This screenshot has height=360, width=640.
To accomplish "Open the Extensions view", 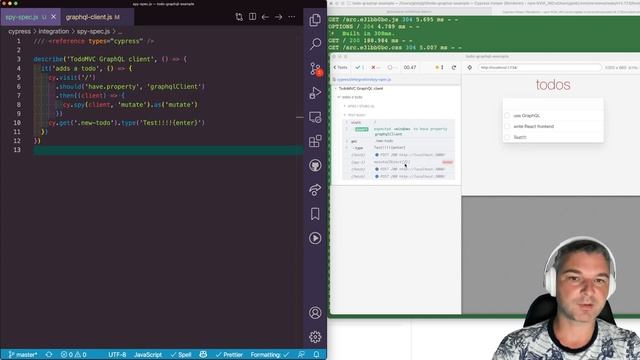I will coord(315,141).
